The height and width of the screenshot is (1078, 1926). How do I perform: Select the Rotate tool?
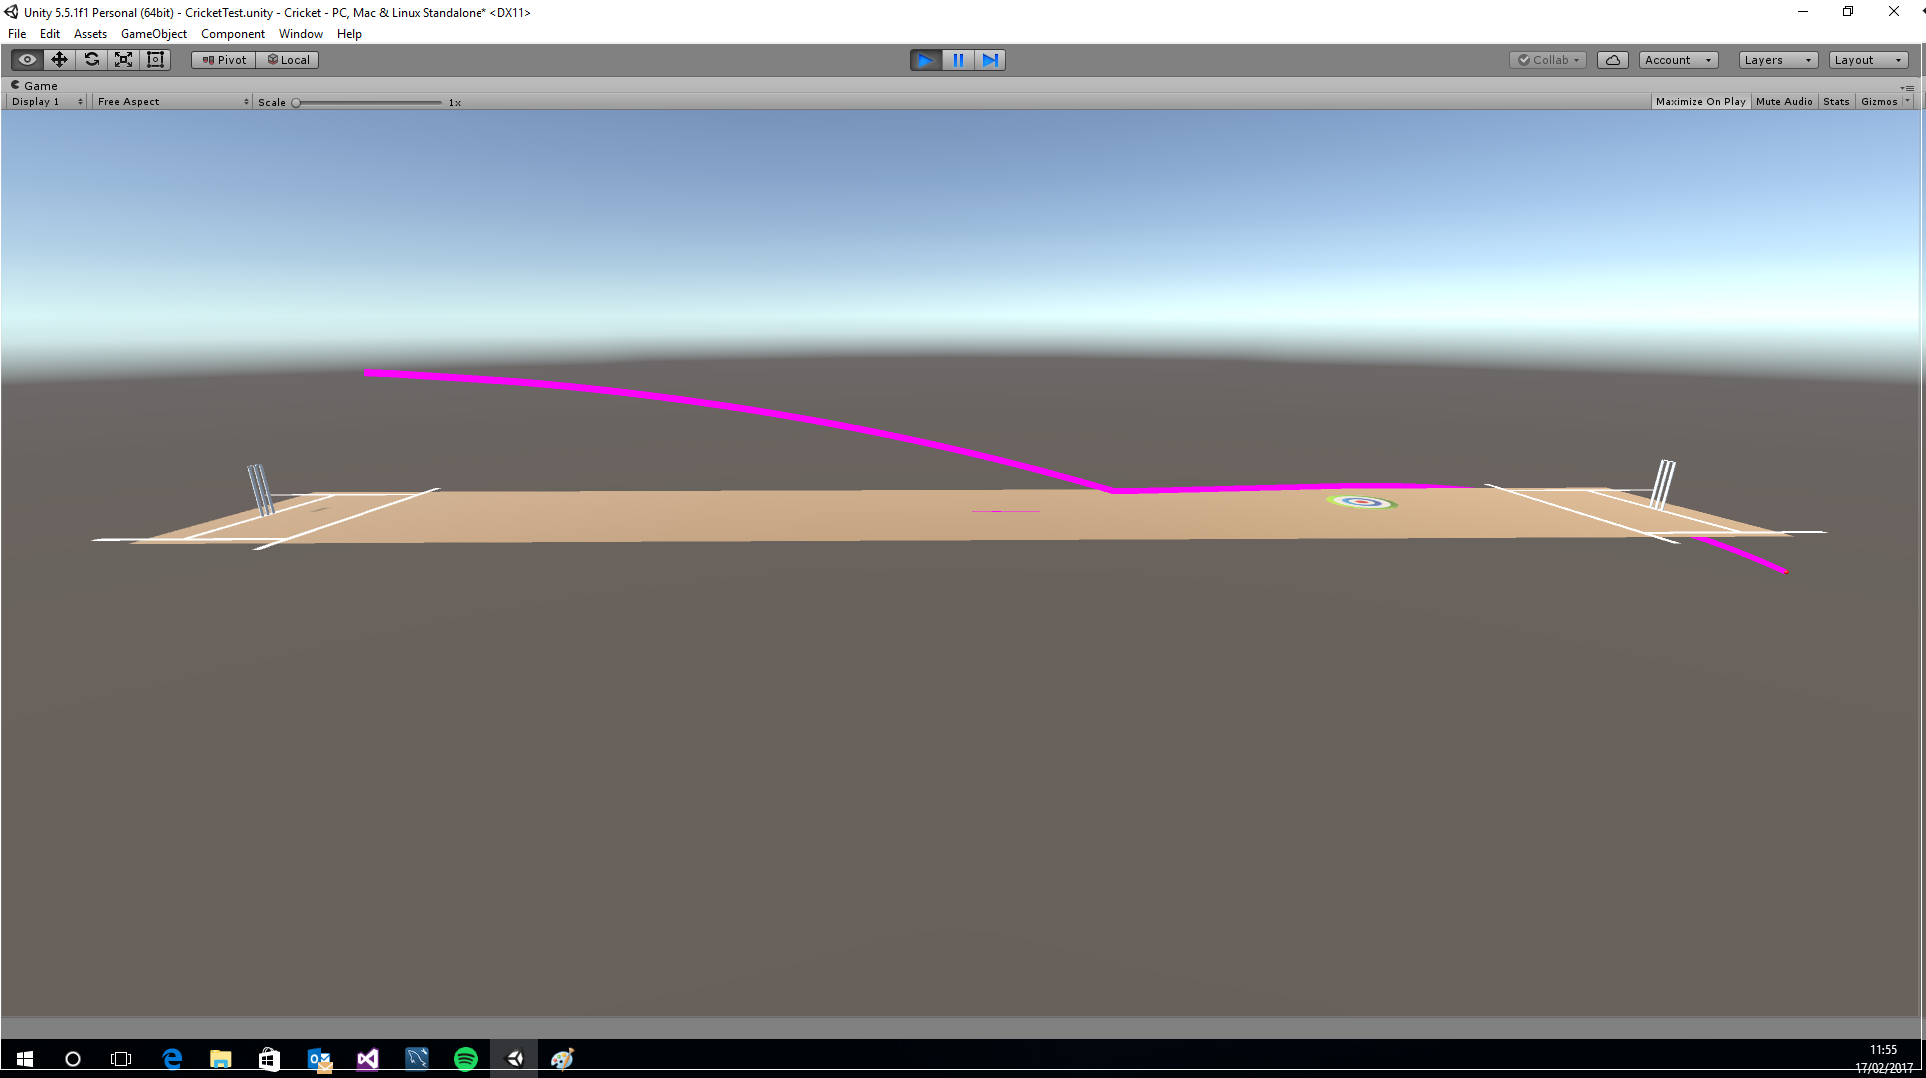(x=91, y=60)
